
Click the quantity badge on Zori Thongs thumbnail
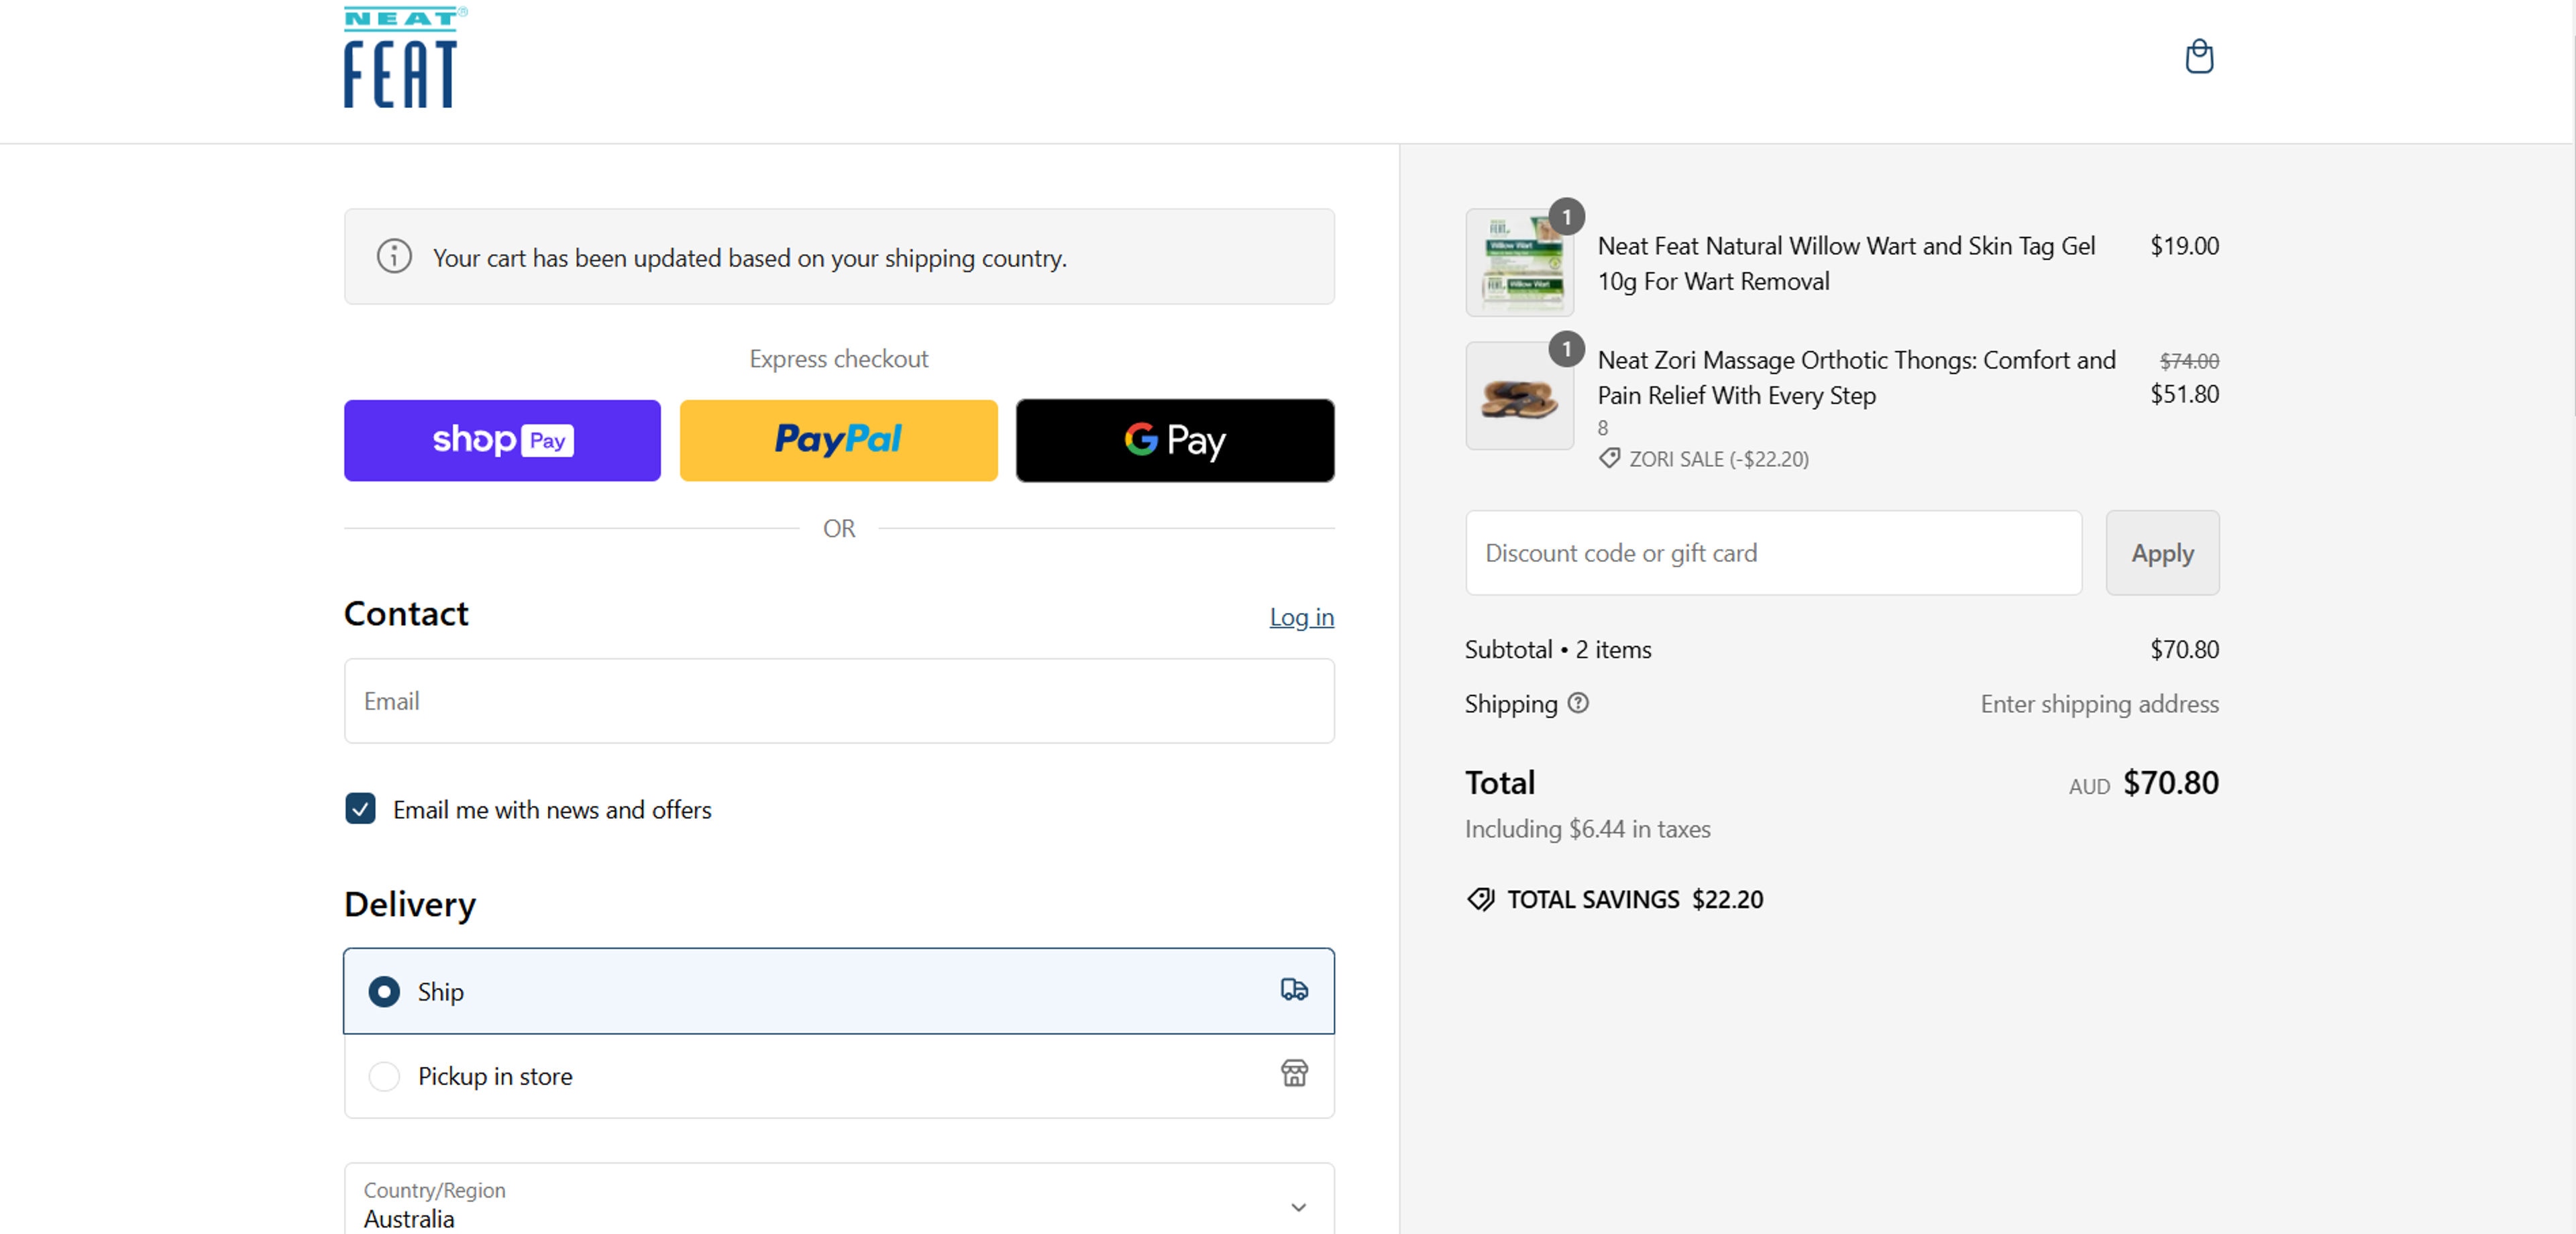1566,349
